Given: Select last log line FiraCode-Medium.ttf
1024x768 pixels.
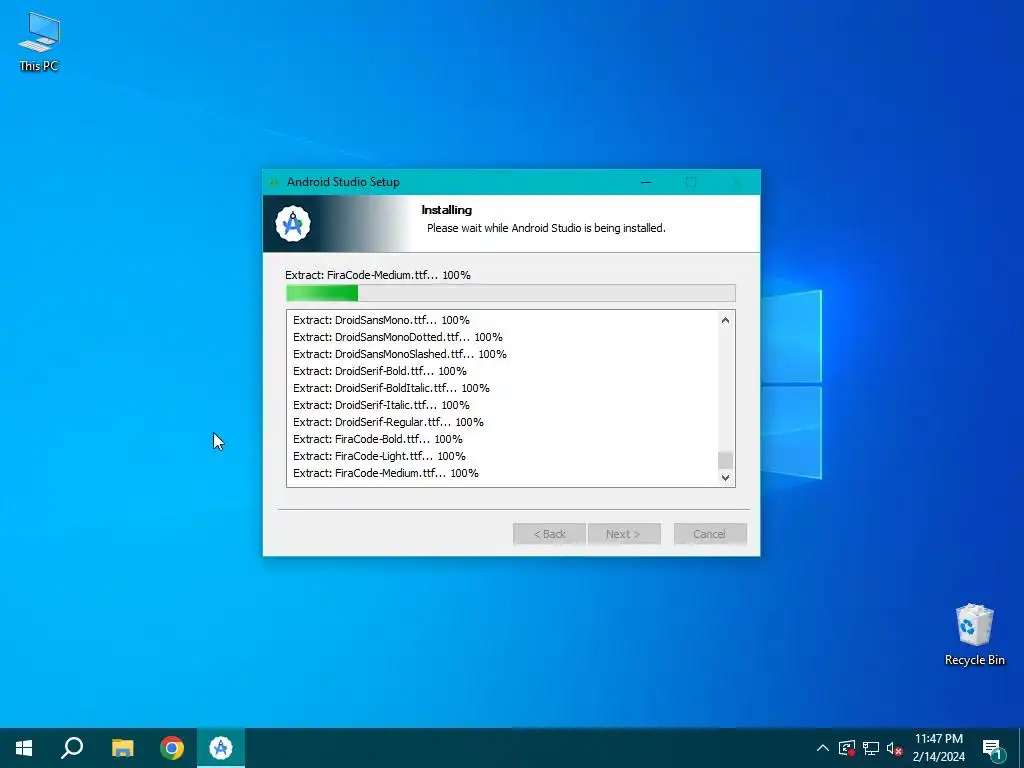Looking at the screenshot, I should coord(385,473).
